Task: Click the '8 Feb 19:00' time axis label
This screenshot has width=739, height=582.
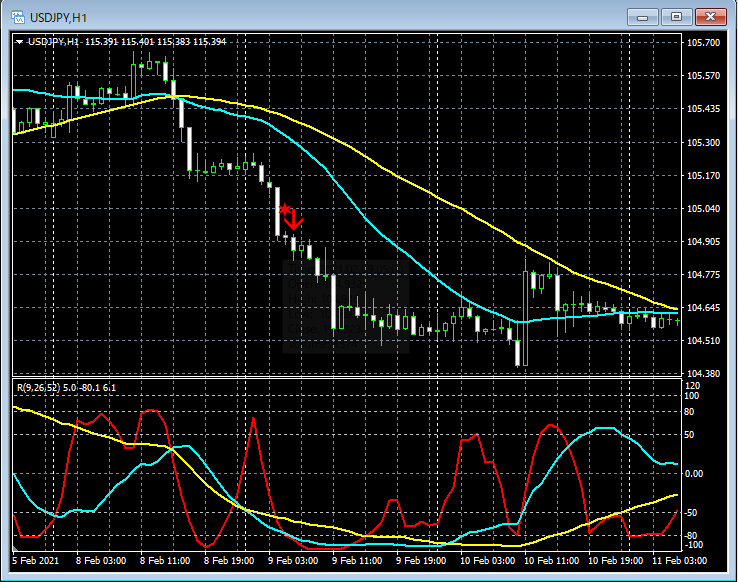Action: [x=229, y=561]
